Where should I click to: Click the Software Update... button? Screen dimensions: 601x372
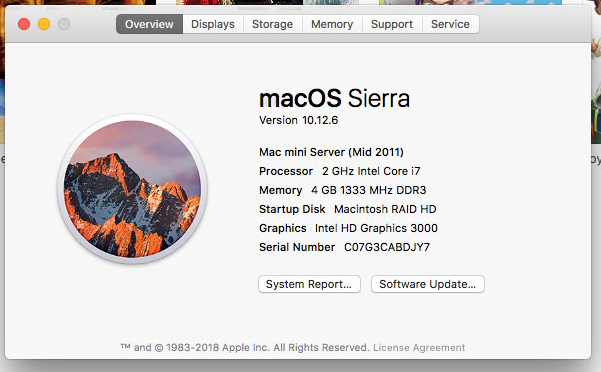[428, 284]
